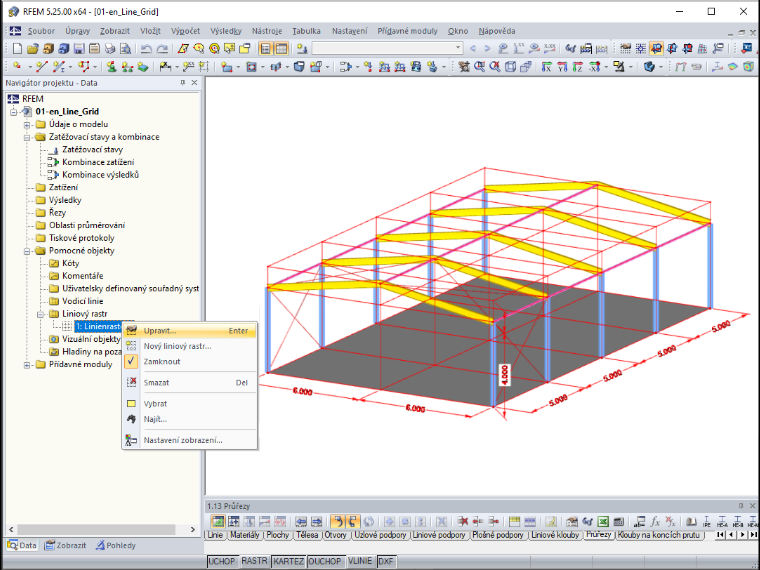Toggle UCHOP snap in the status bar
Screen dimensions: 760x570
(x=222, y=561)
